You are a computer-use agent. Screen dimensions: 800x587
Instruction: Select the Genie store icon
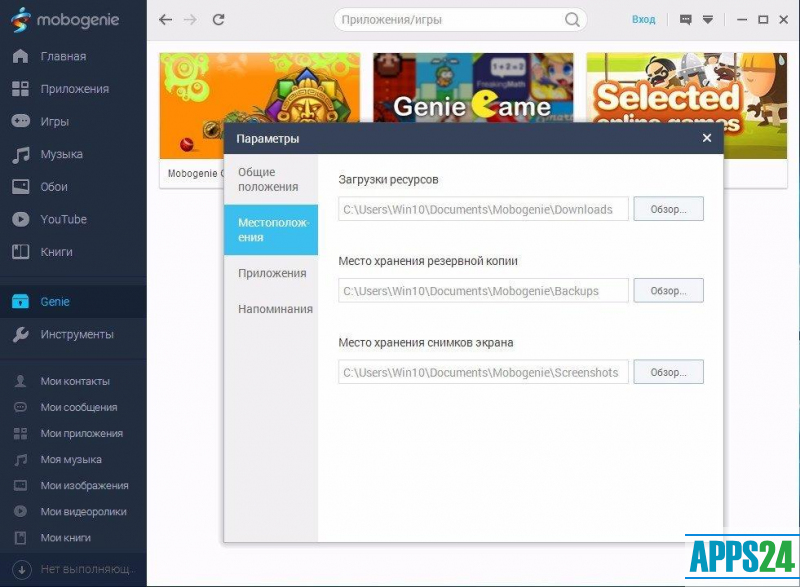(x=20, y=301)
